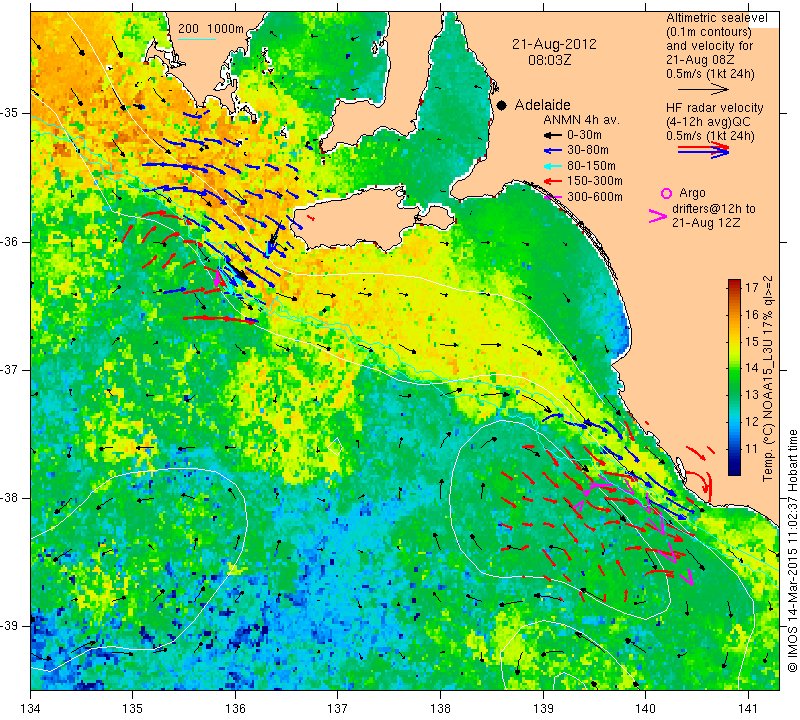The width and height of the screenshot is (800, 720).
Task: Select the 'Altimetric sealevel' heading text
Action: [717, 18]
